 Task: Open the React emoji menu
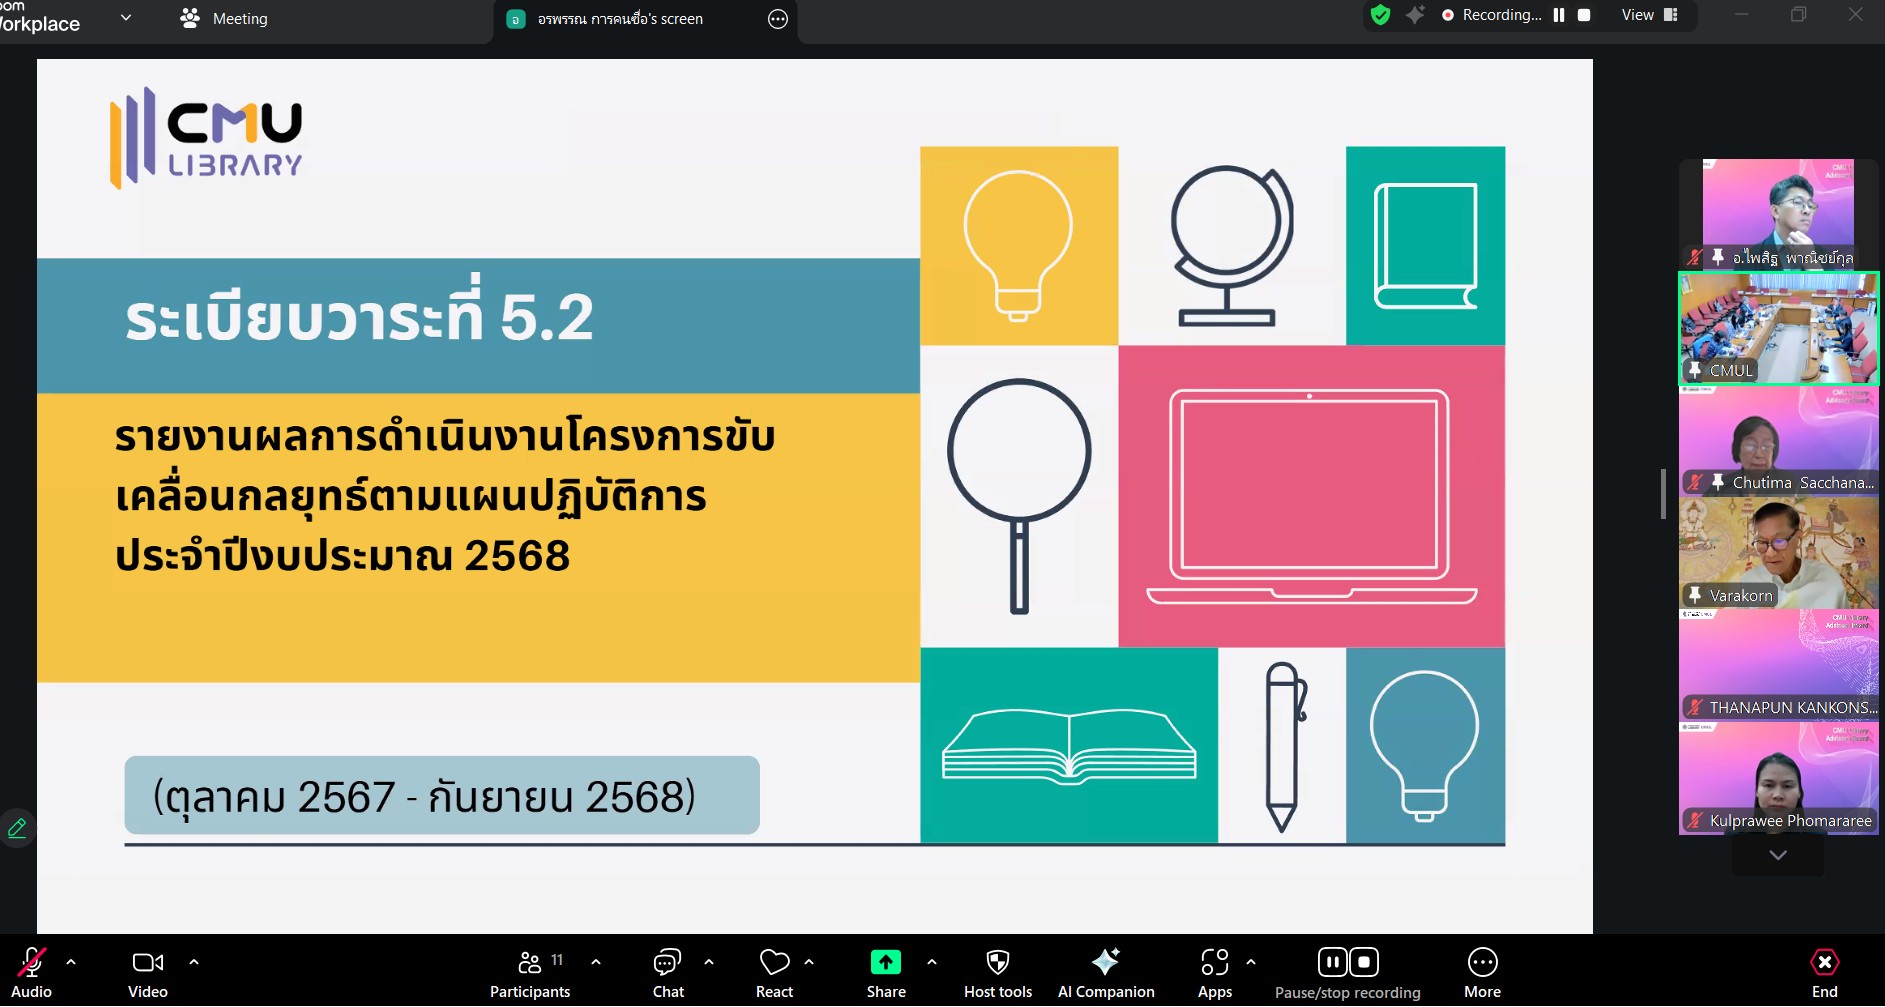tap(774, 972)
